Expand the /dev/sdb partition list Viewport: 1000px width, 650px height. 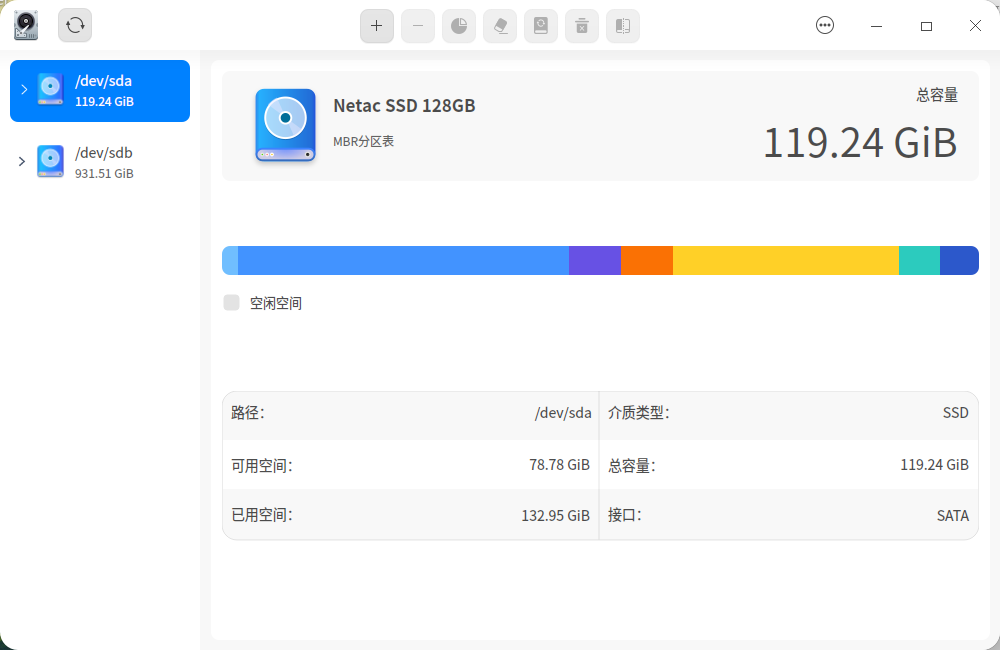22,161
